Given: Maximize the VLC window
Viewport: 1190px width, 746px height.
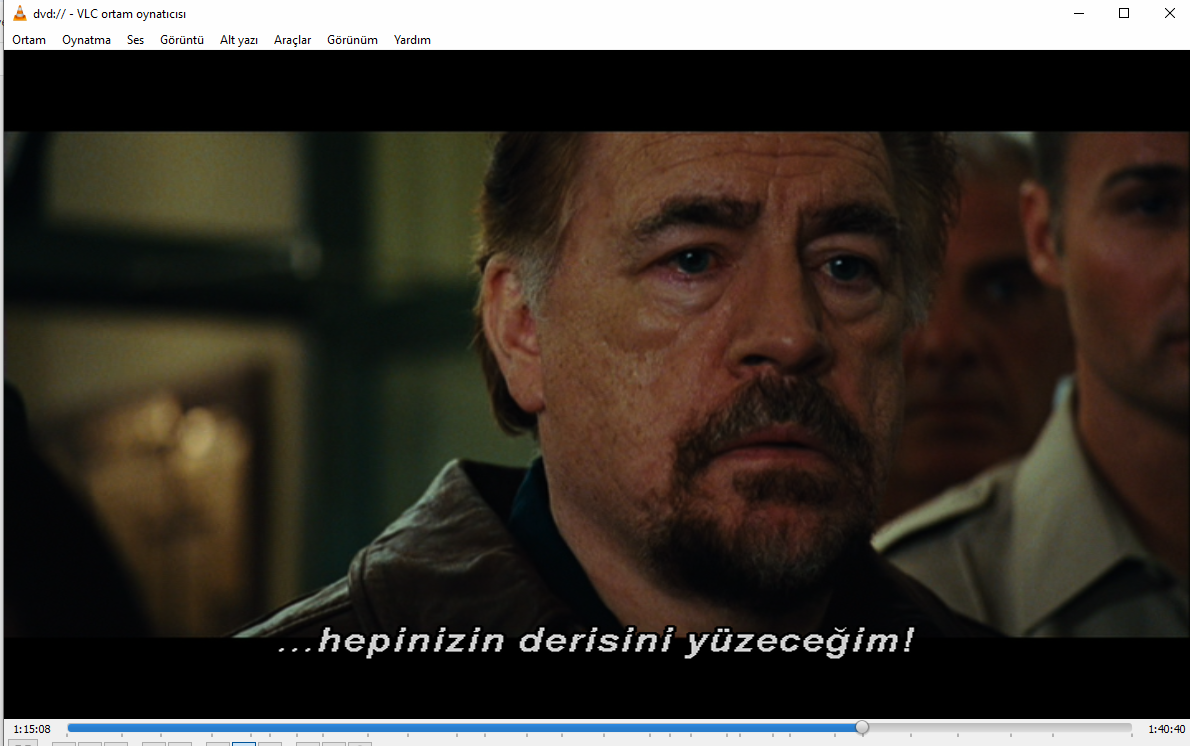Looking at the screenshot, I should pos(1124,13).
